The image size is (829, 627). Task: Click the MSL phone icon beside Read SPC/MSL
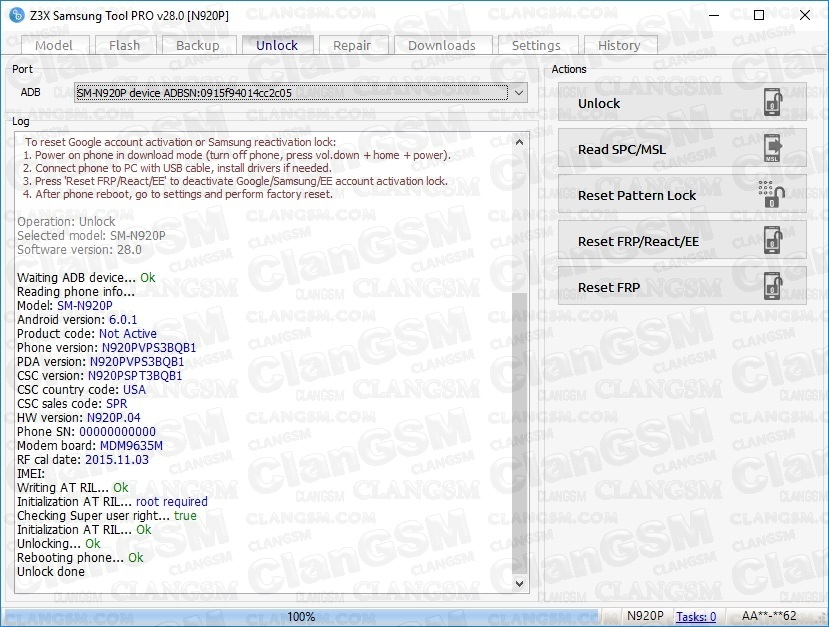[x=772, y=149]
